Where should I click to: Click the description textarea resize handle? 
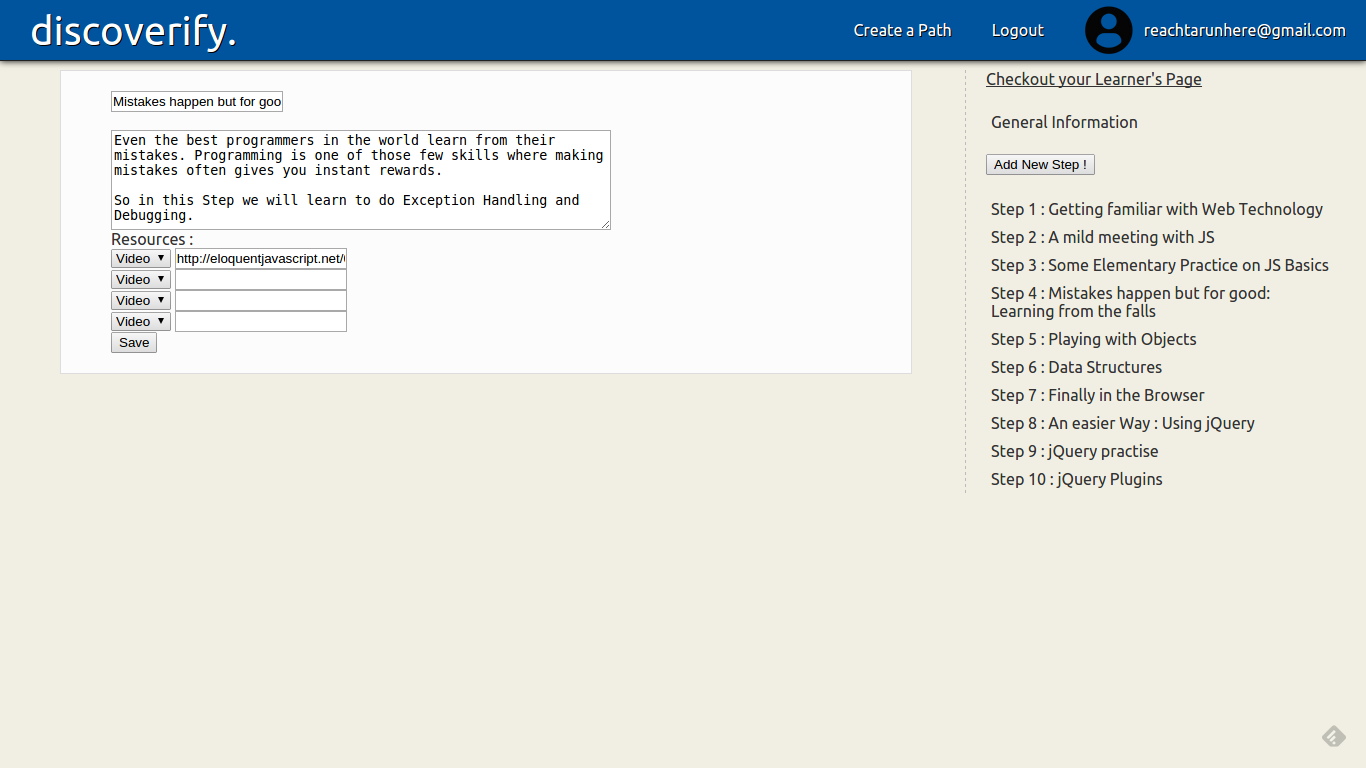pos(605,225)
